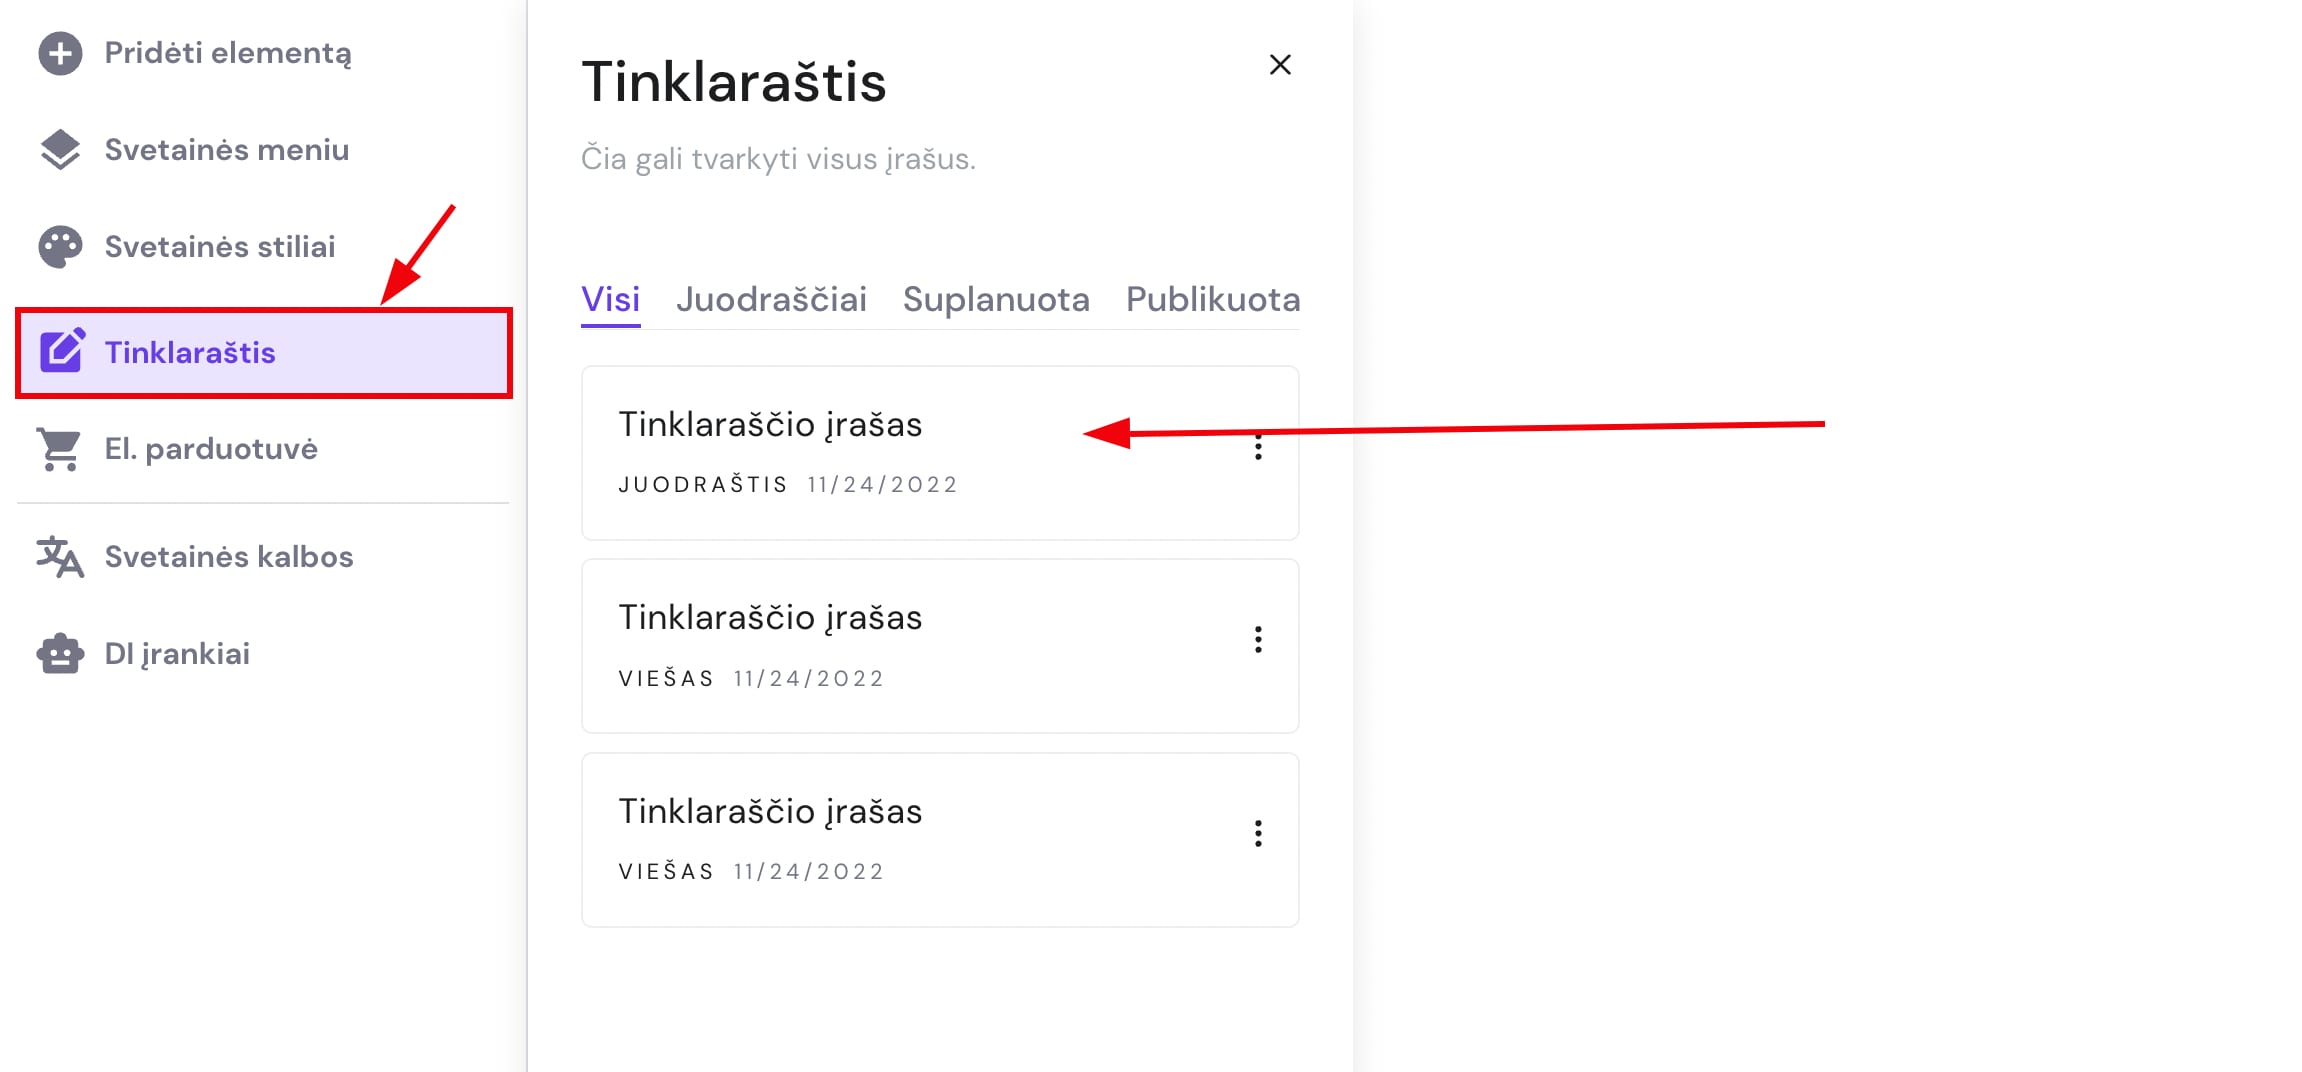Screen dimensions: 2302x1072
Task: Close the Tinklaraštis panel
Action: point(1281,64)
